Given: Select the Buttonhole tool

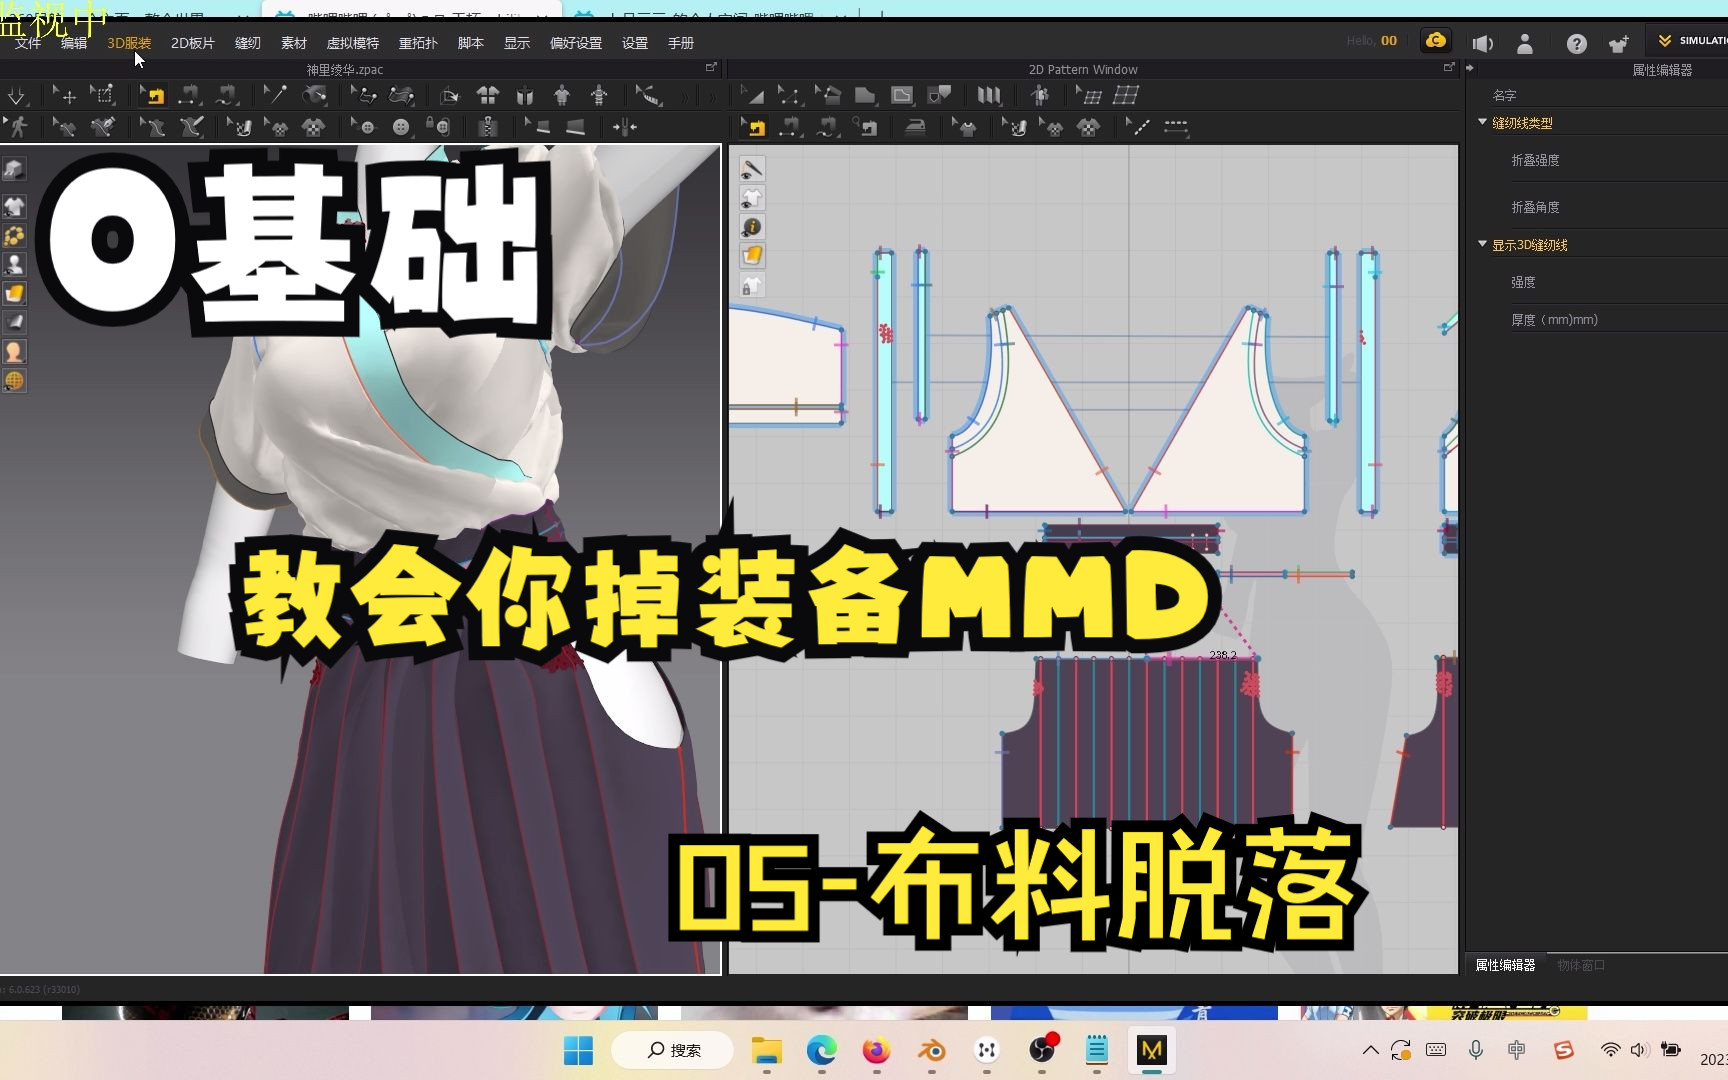Looking at the screenshot, I should coord(401,127).
